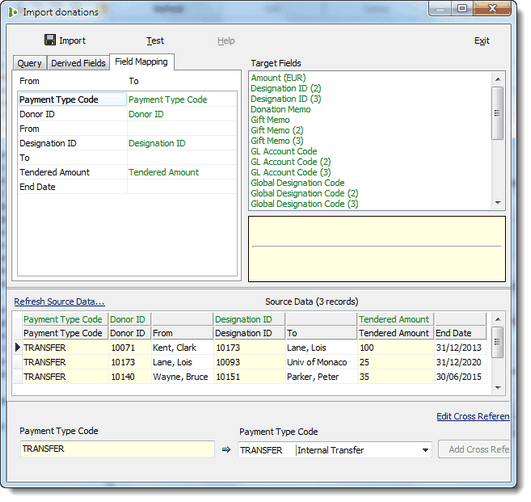Select Donation Memo in Target Fields
531x502 pixels.
[280, 109]
